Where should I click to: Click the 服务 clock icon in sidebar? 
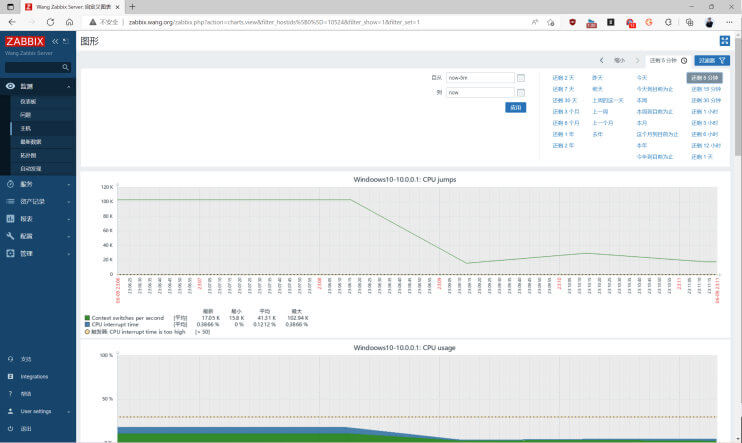point(10,184)
